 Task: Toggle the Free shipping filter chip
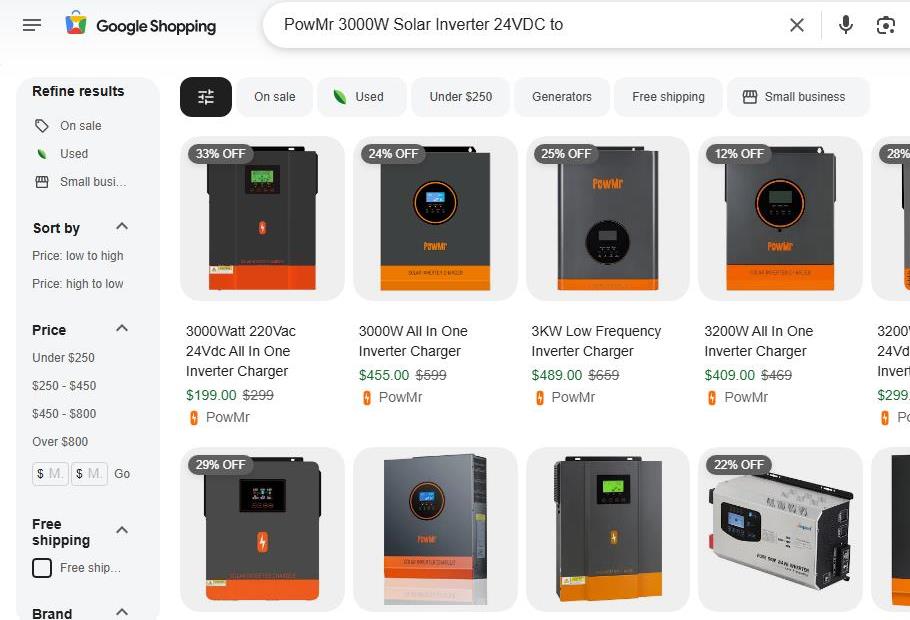pyautogui.click(x=668, y=97)
